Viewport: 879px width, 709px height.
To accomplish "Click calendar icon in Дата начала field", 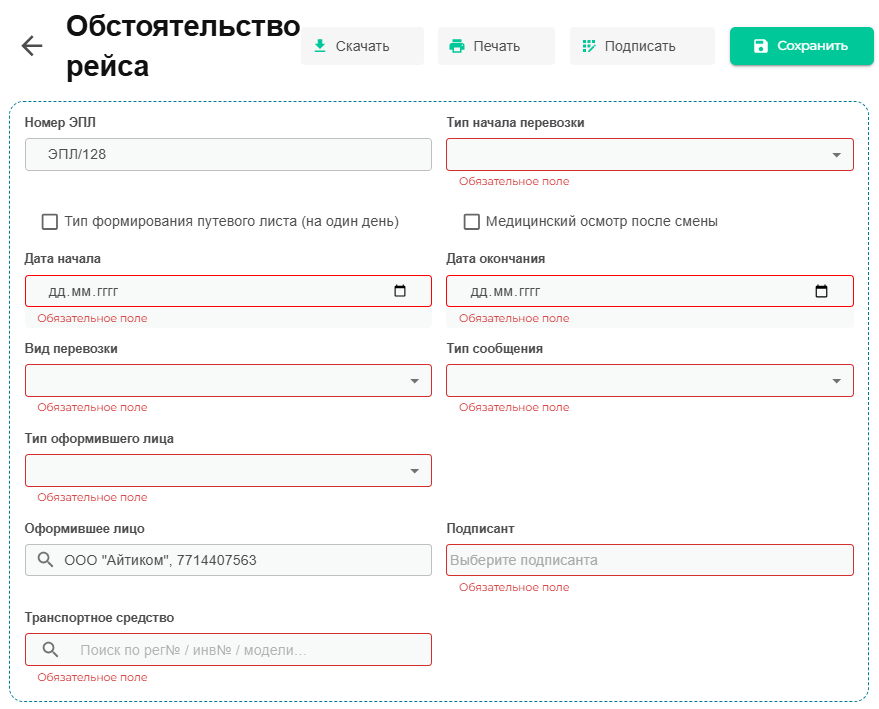I will tap(400, 291).
